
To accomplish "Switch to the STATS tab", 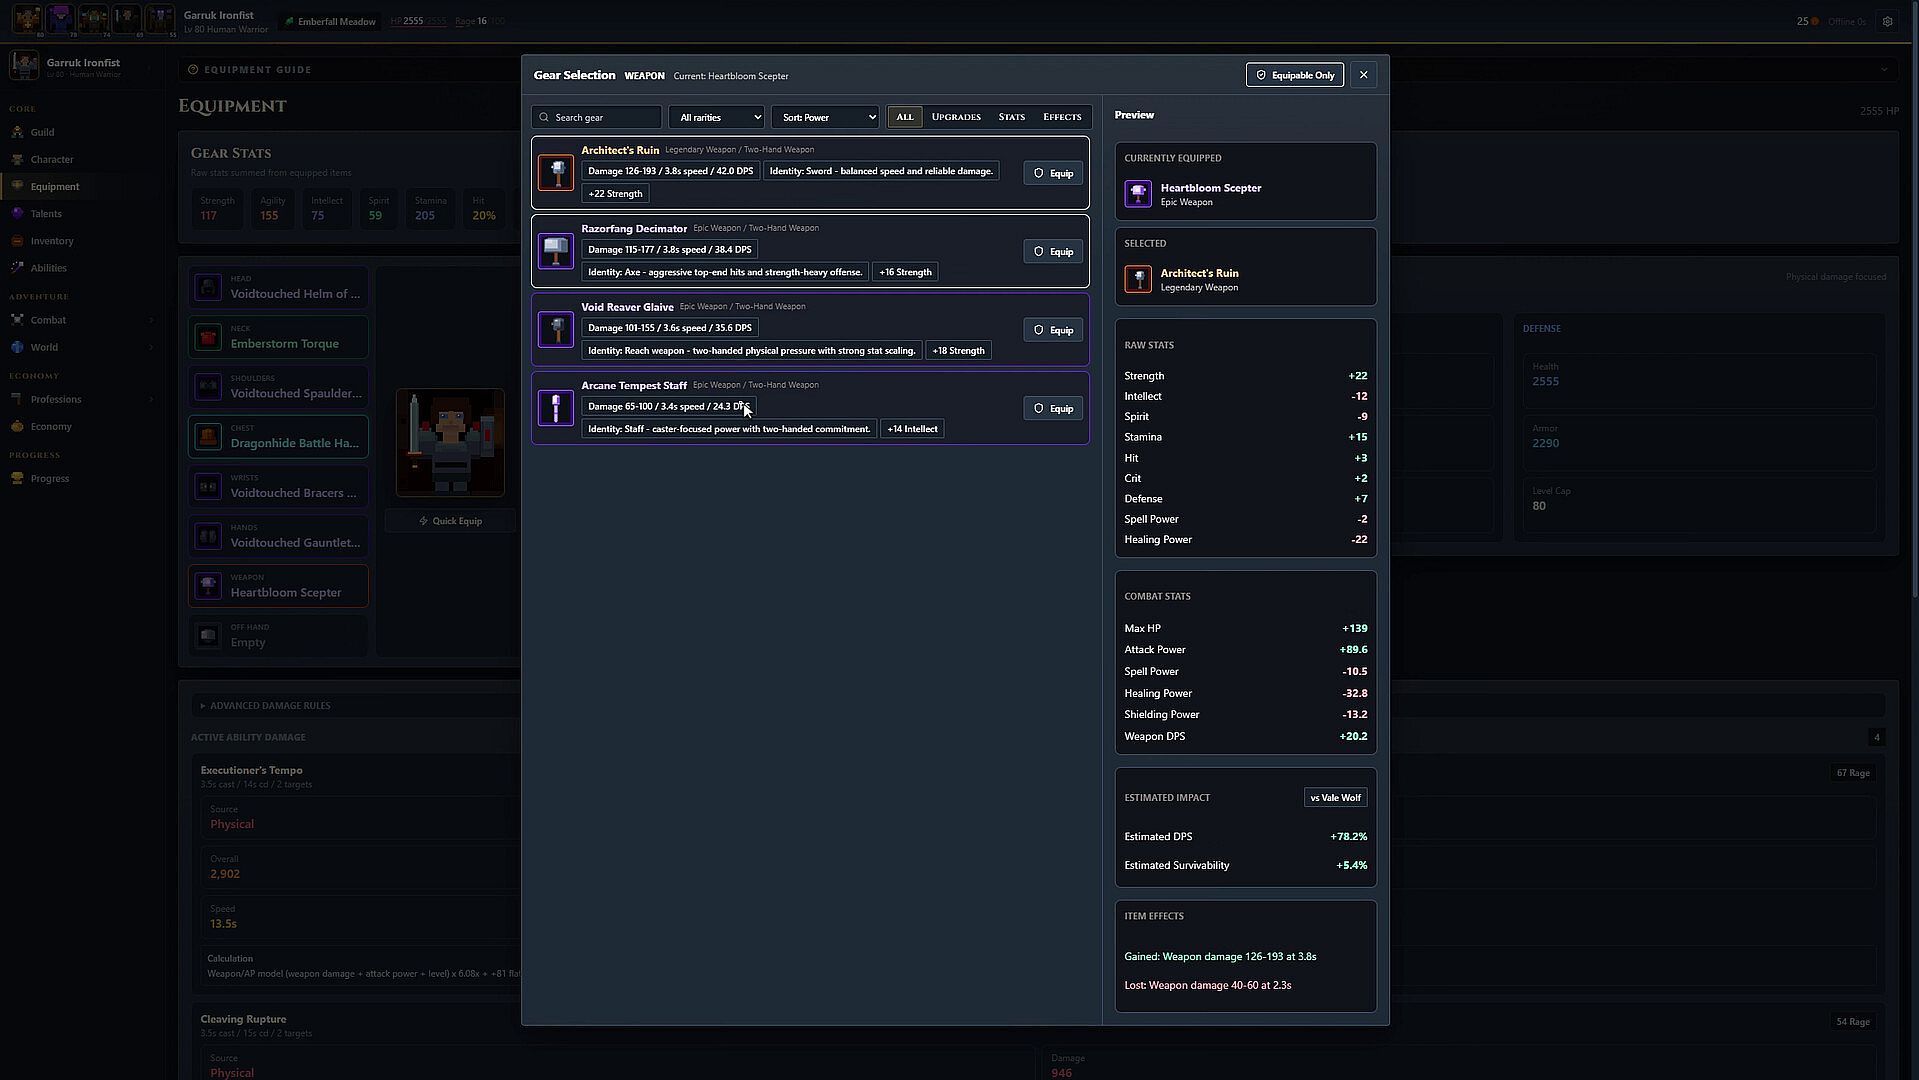I will tap(1011, 117).
